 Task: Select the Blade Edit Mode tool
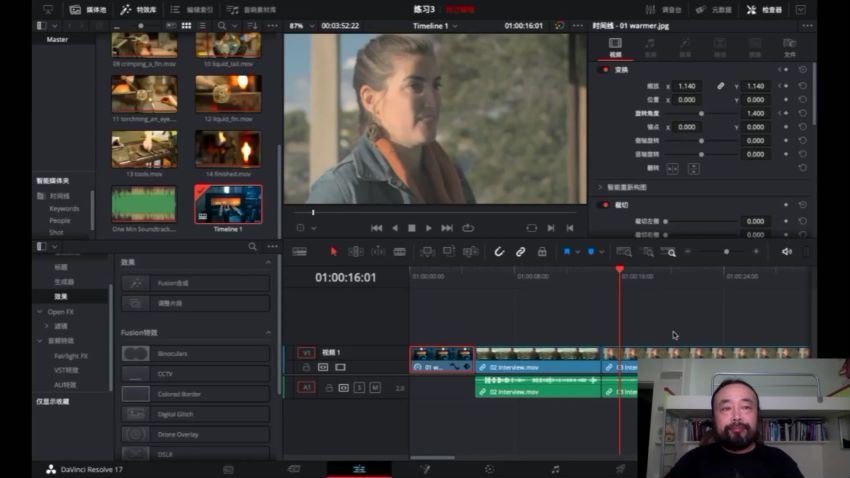[400, 251]
